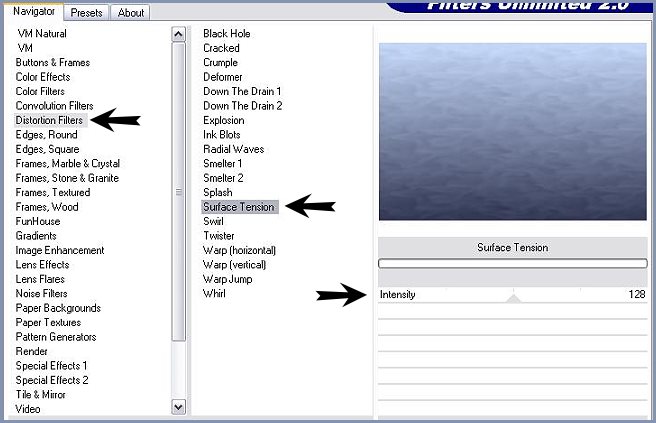Open the About tab
Image resolution: width=656 pixels, height=423 pixels.
coord(131,13)
